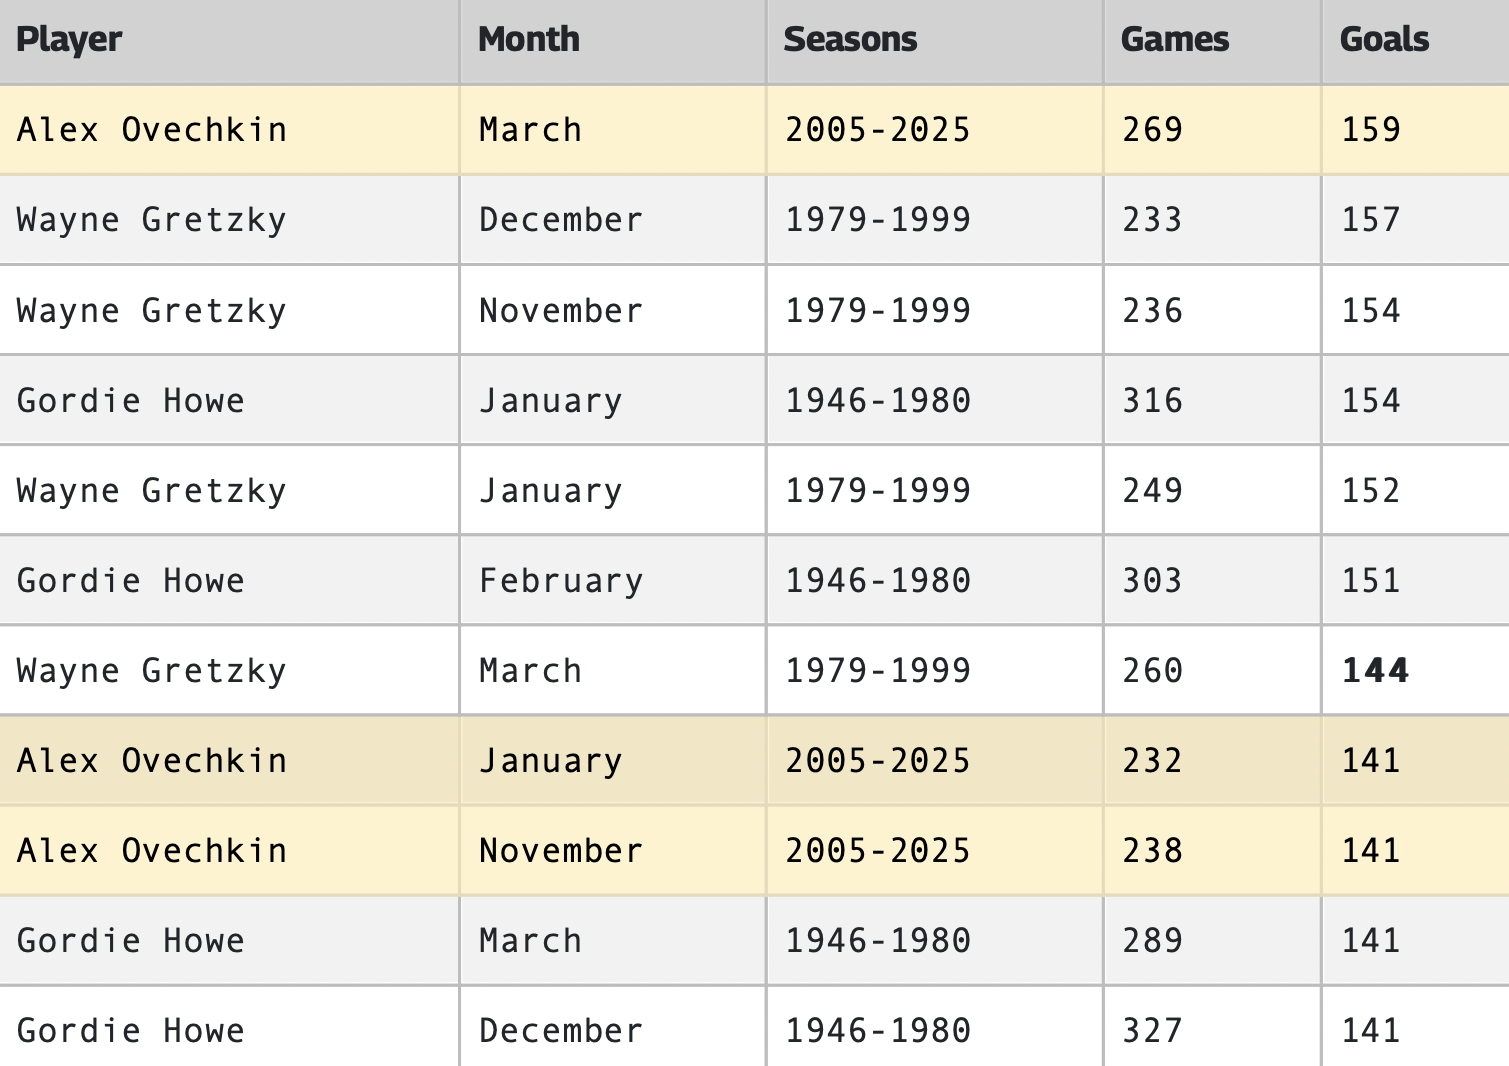Click Alex Ovechkin in January row
Screen dimensions: 1509x1066
[152, 760]
